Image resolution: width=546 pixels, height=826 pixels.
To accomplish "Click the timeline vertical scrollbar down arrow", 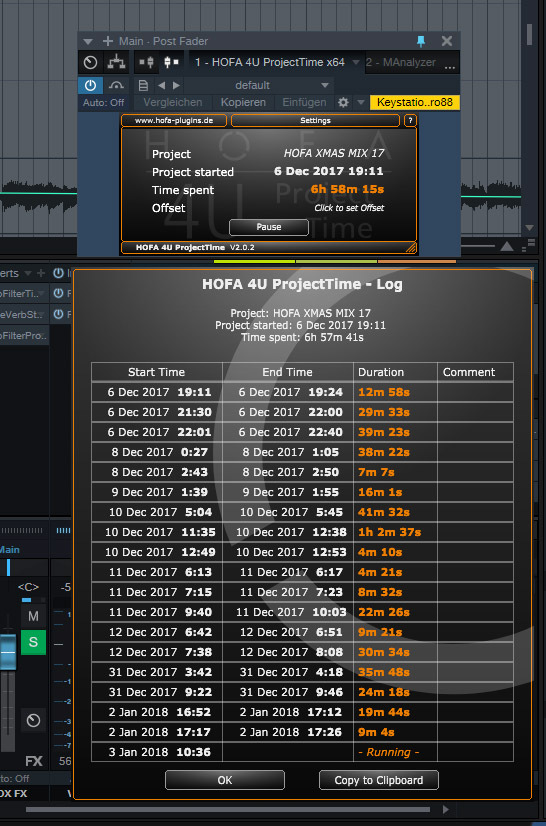I will [x=530, y=228].
